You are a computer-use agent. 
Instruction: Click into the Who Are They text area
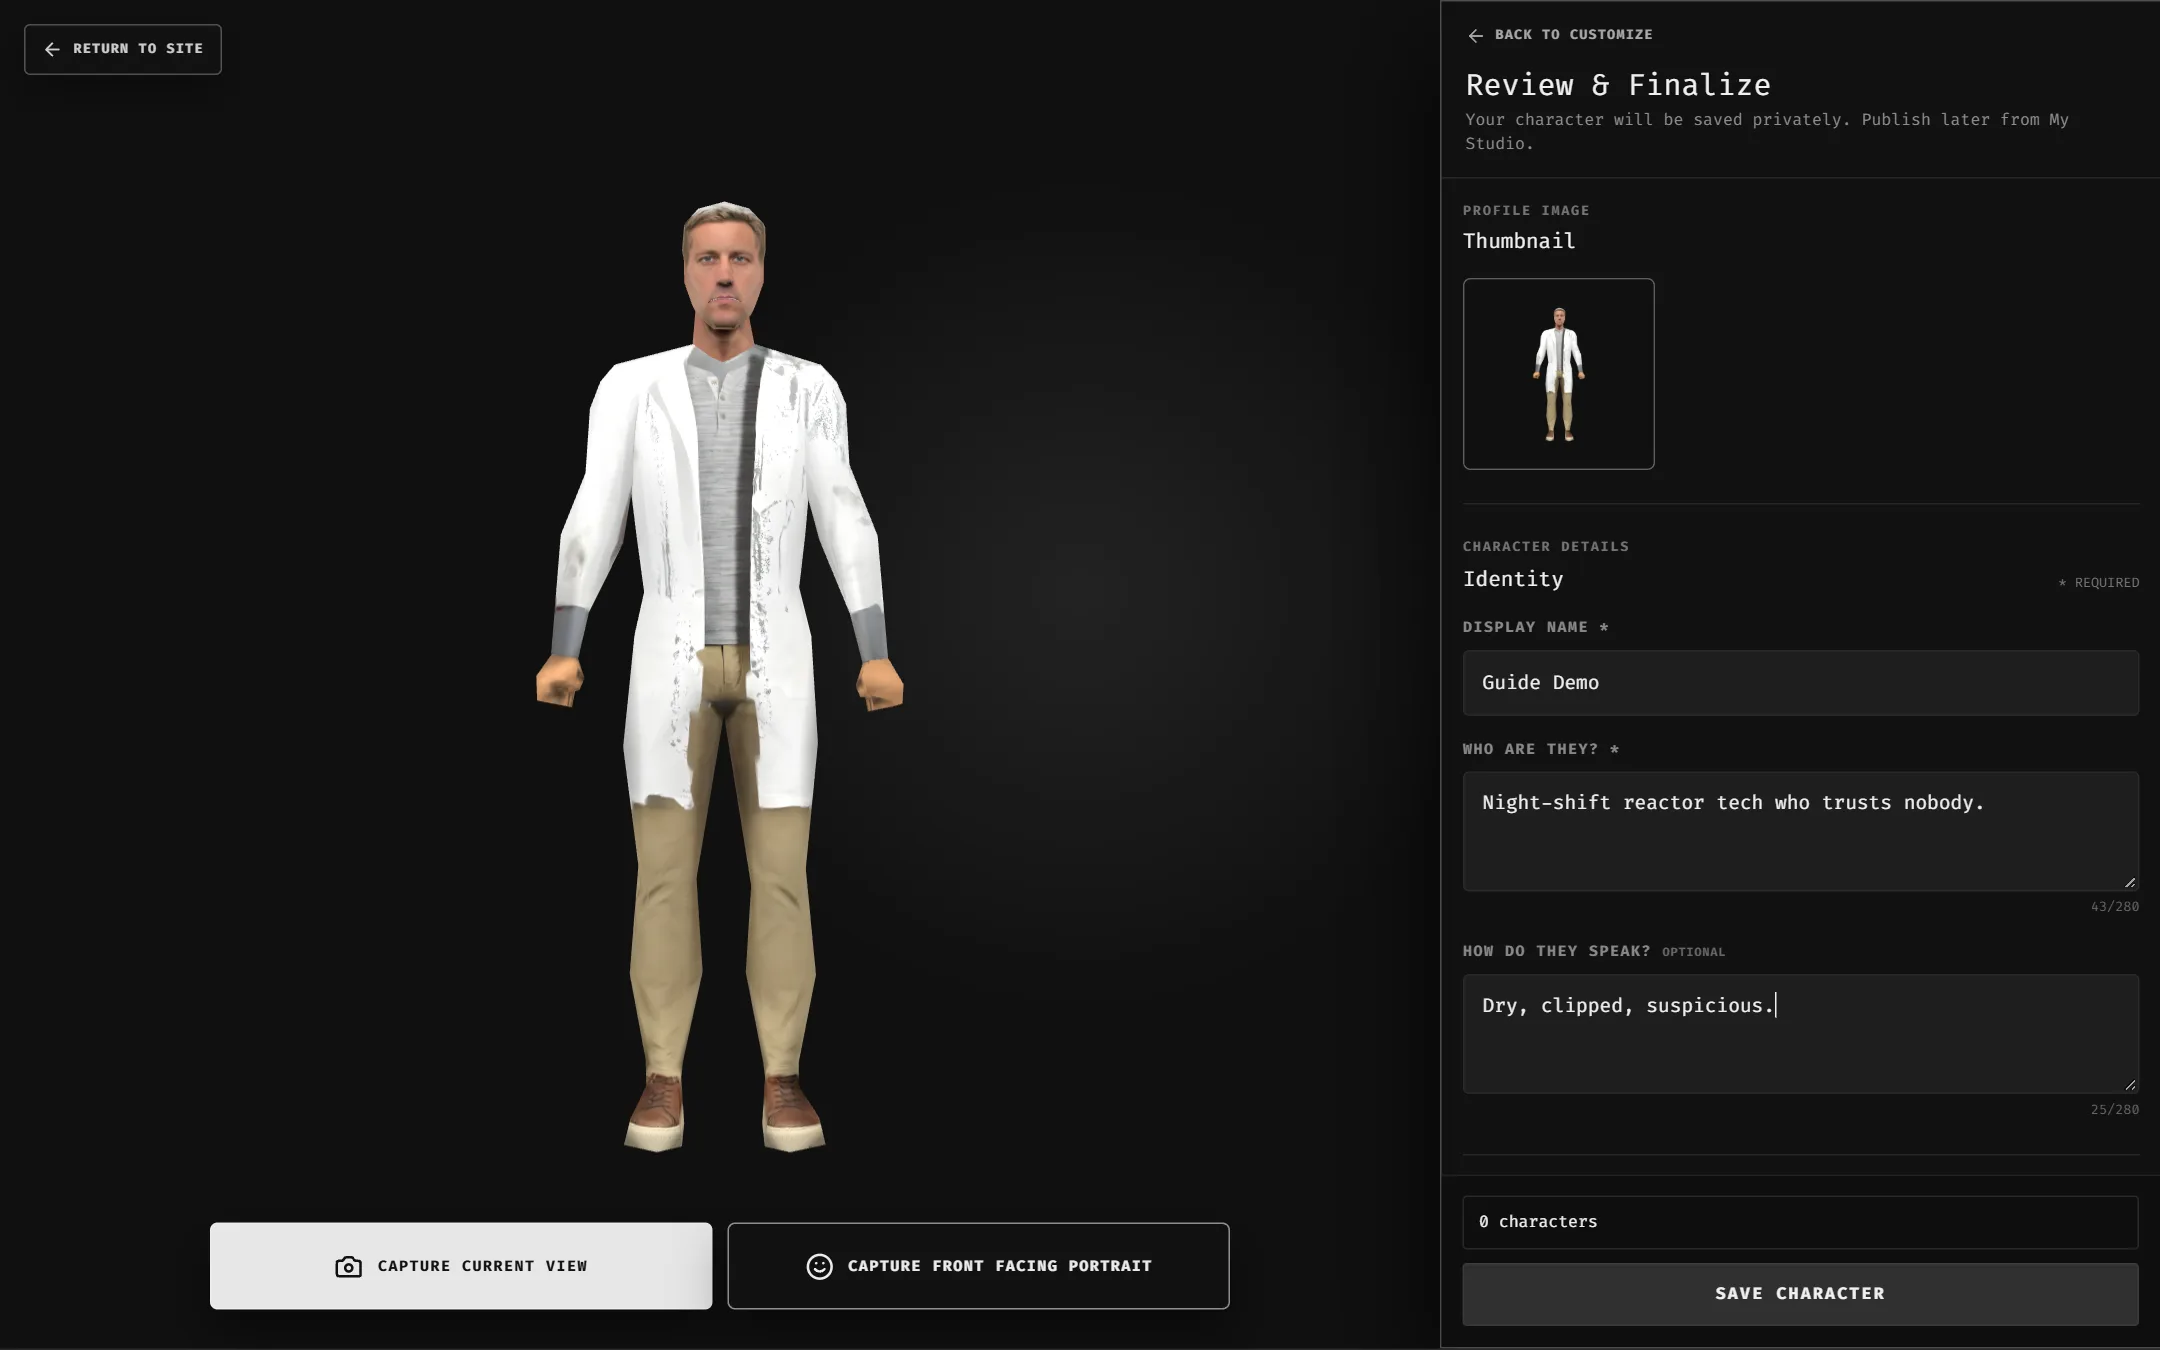pos(1800,831)
